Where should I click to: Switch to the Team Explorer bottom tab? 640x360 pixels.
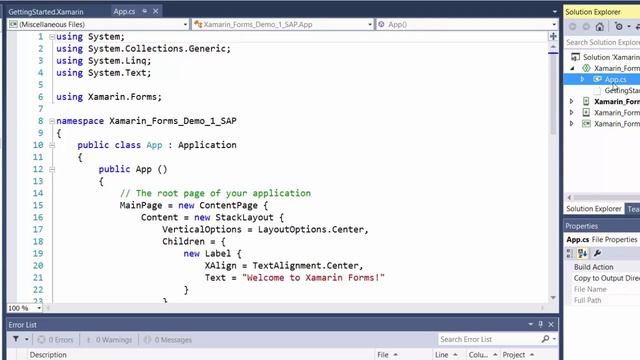(633, 209)
